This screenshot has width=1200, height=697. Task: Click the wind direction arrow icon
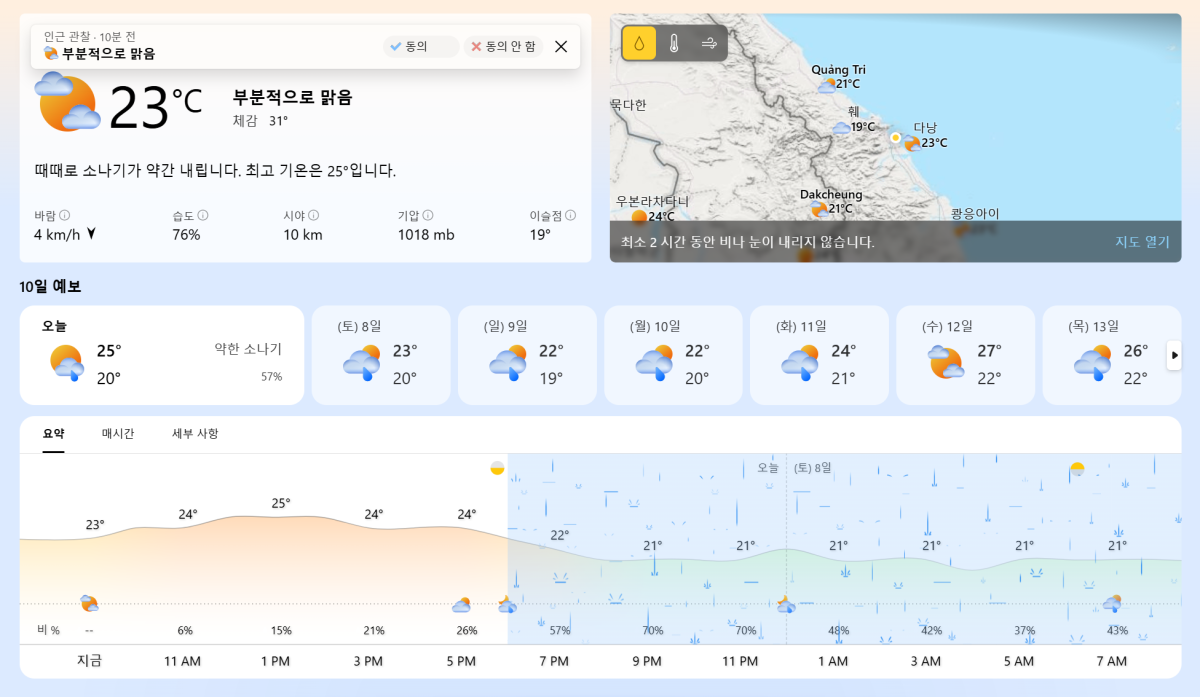tap(91, 234)
